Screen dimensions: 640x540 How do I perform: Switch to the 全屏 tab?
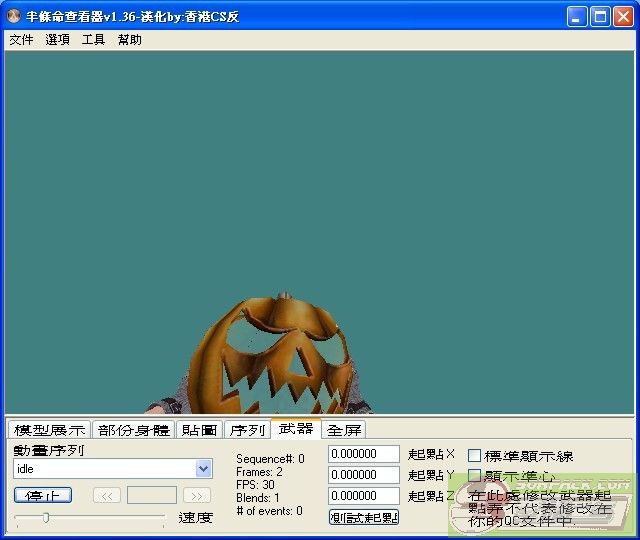[x=343, y=430]
